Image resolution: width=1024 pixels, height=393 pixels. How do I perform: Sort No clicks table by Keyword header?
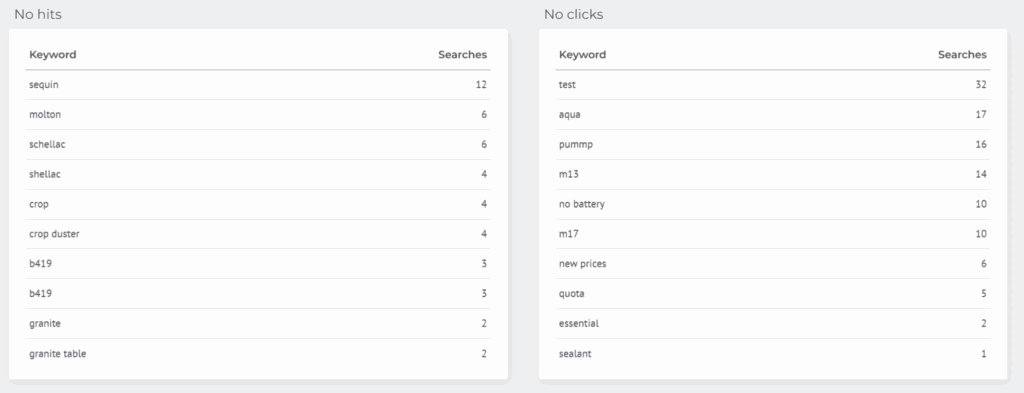[583, 55]
